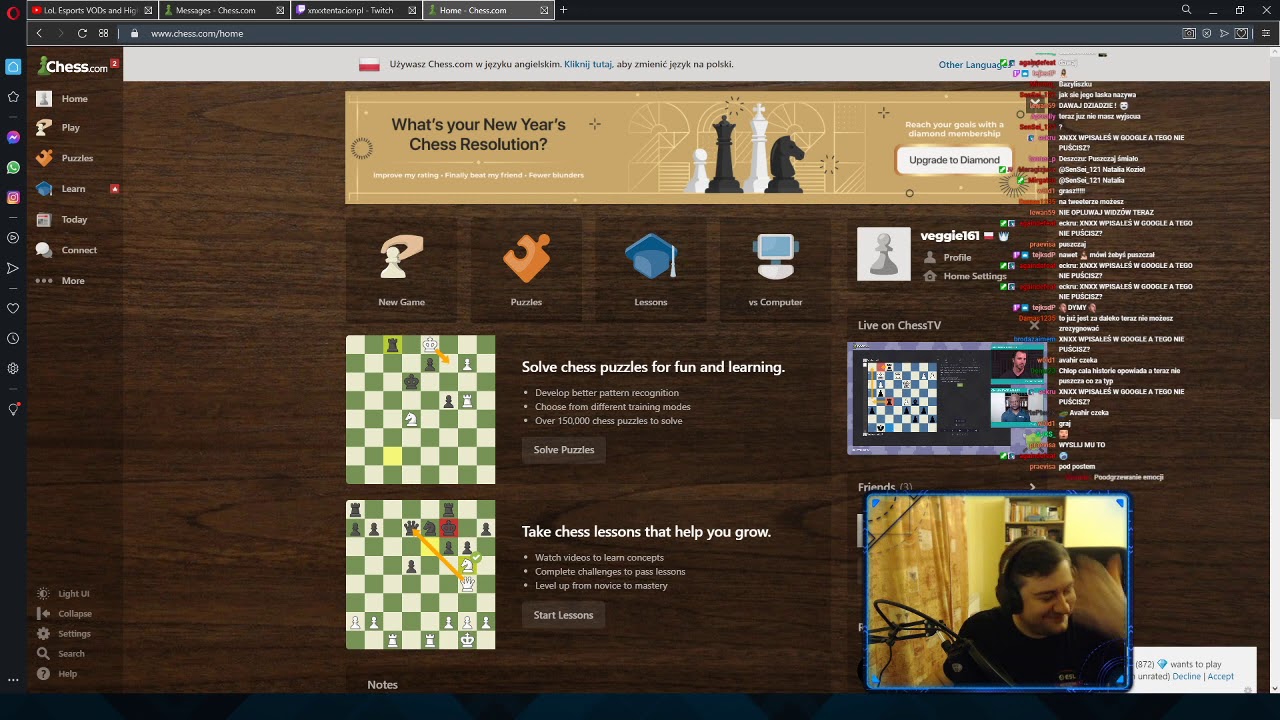Open Play in the Chess.com sidebar
The height and width of the screenshot is (720, 1280).
pyautogui.click(x=58, y=128)
